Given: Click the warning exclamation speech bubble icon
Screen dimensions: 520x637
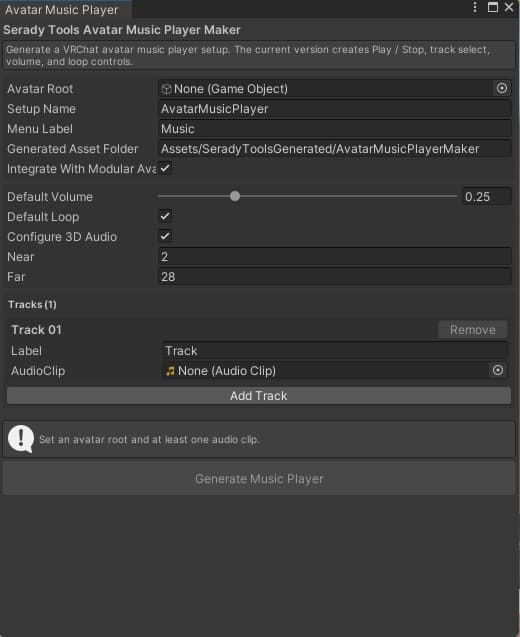Looking at the screenshot, I should pos(21,439).
